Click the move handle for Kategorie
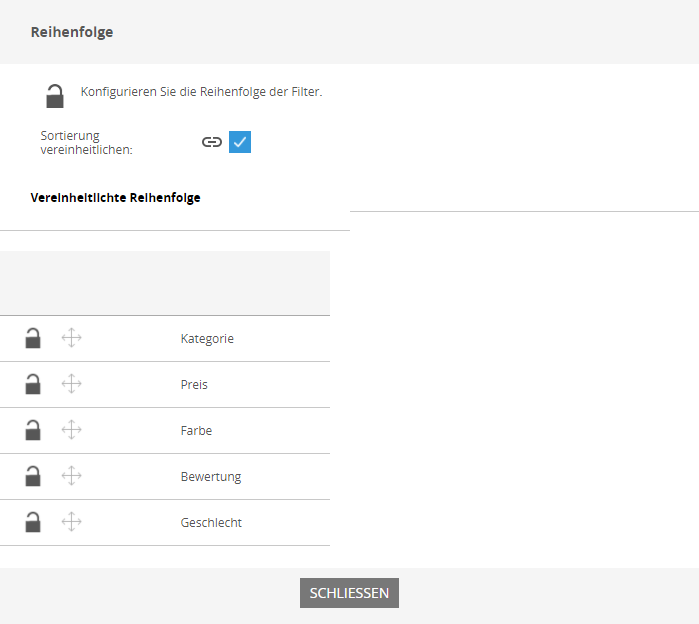699x624 pixels. point(71,338)
